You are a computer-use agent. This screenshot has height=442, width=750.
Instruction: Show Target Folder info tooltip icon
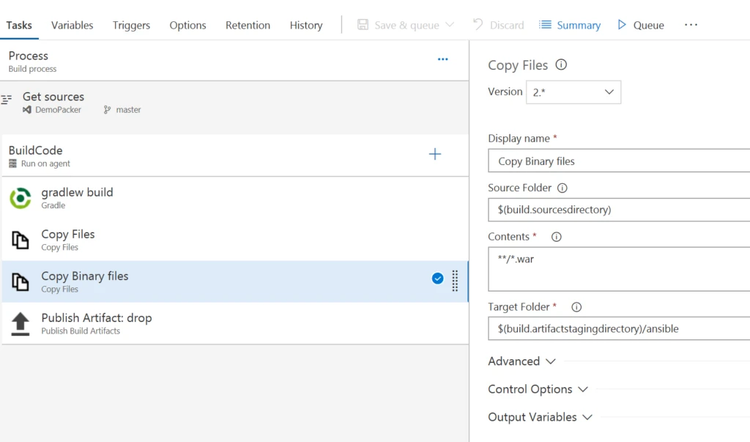pyautogui.click(x=576, y=307)
